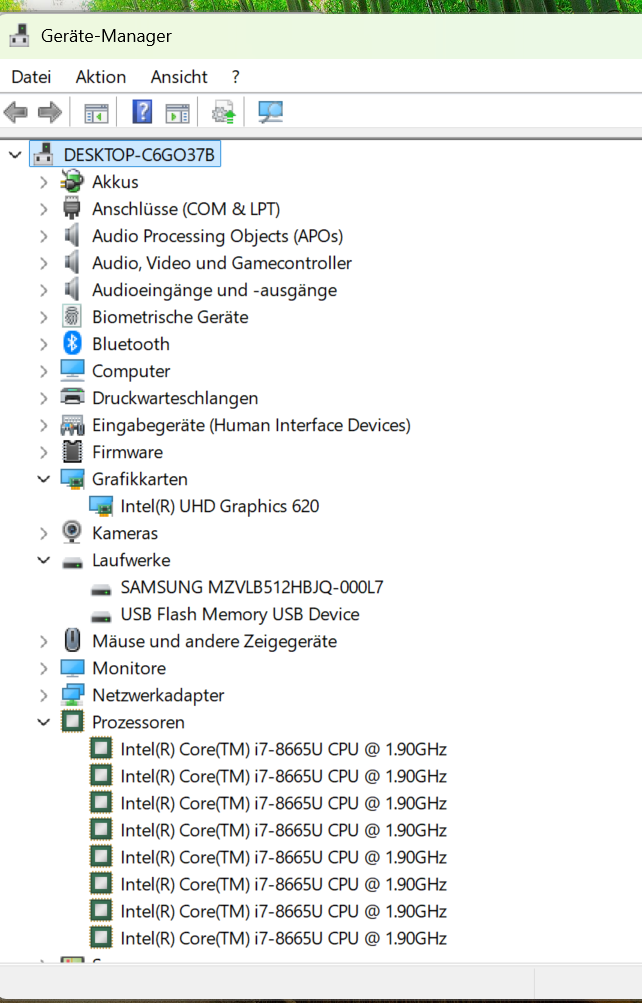Click the blue help question mark icon
642x1003 pixels.
[142, 113]
